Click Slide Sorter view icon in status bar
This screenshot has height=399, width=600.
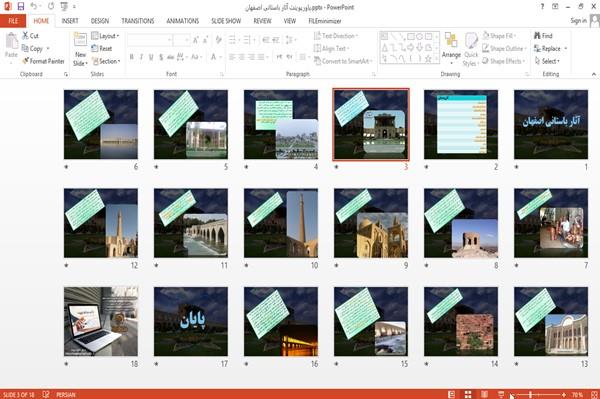[x=468, y=394]
